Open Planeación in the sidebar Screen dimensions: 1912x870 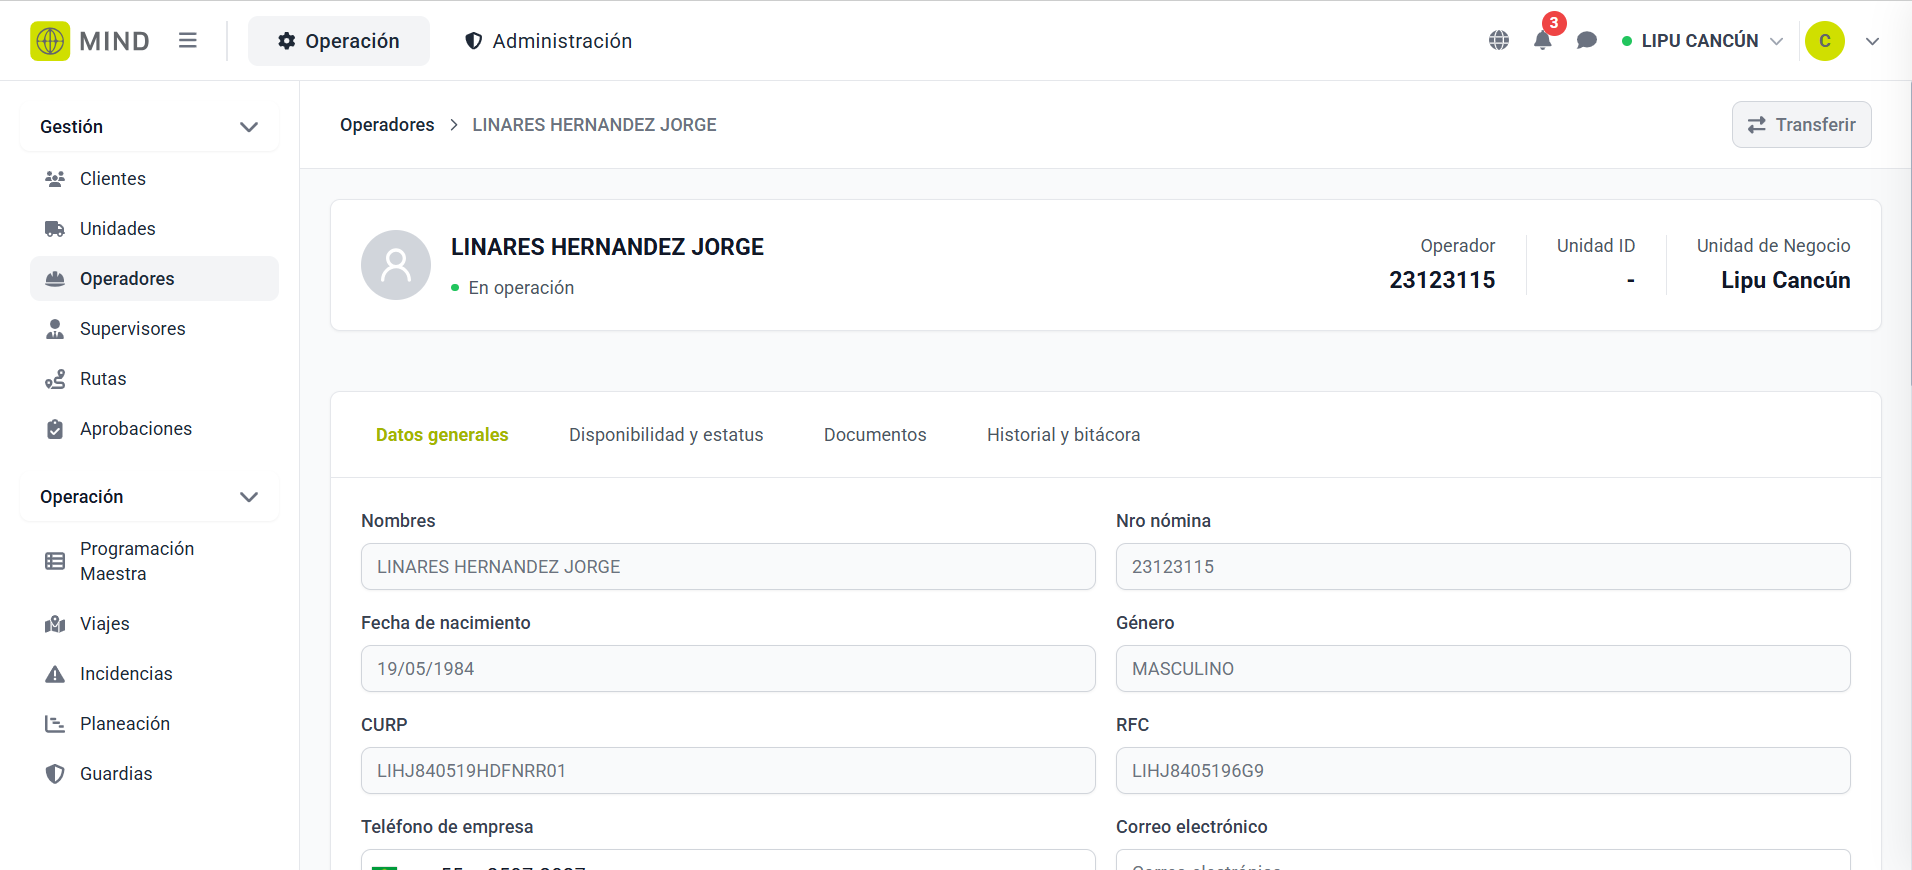click(x=154, y=724)
